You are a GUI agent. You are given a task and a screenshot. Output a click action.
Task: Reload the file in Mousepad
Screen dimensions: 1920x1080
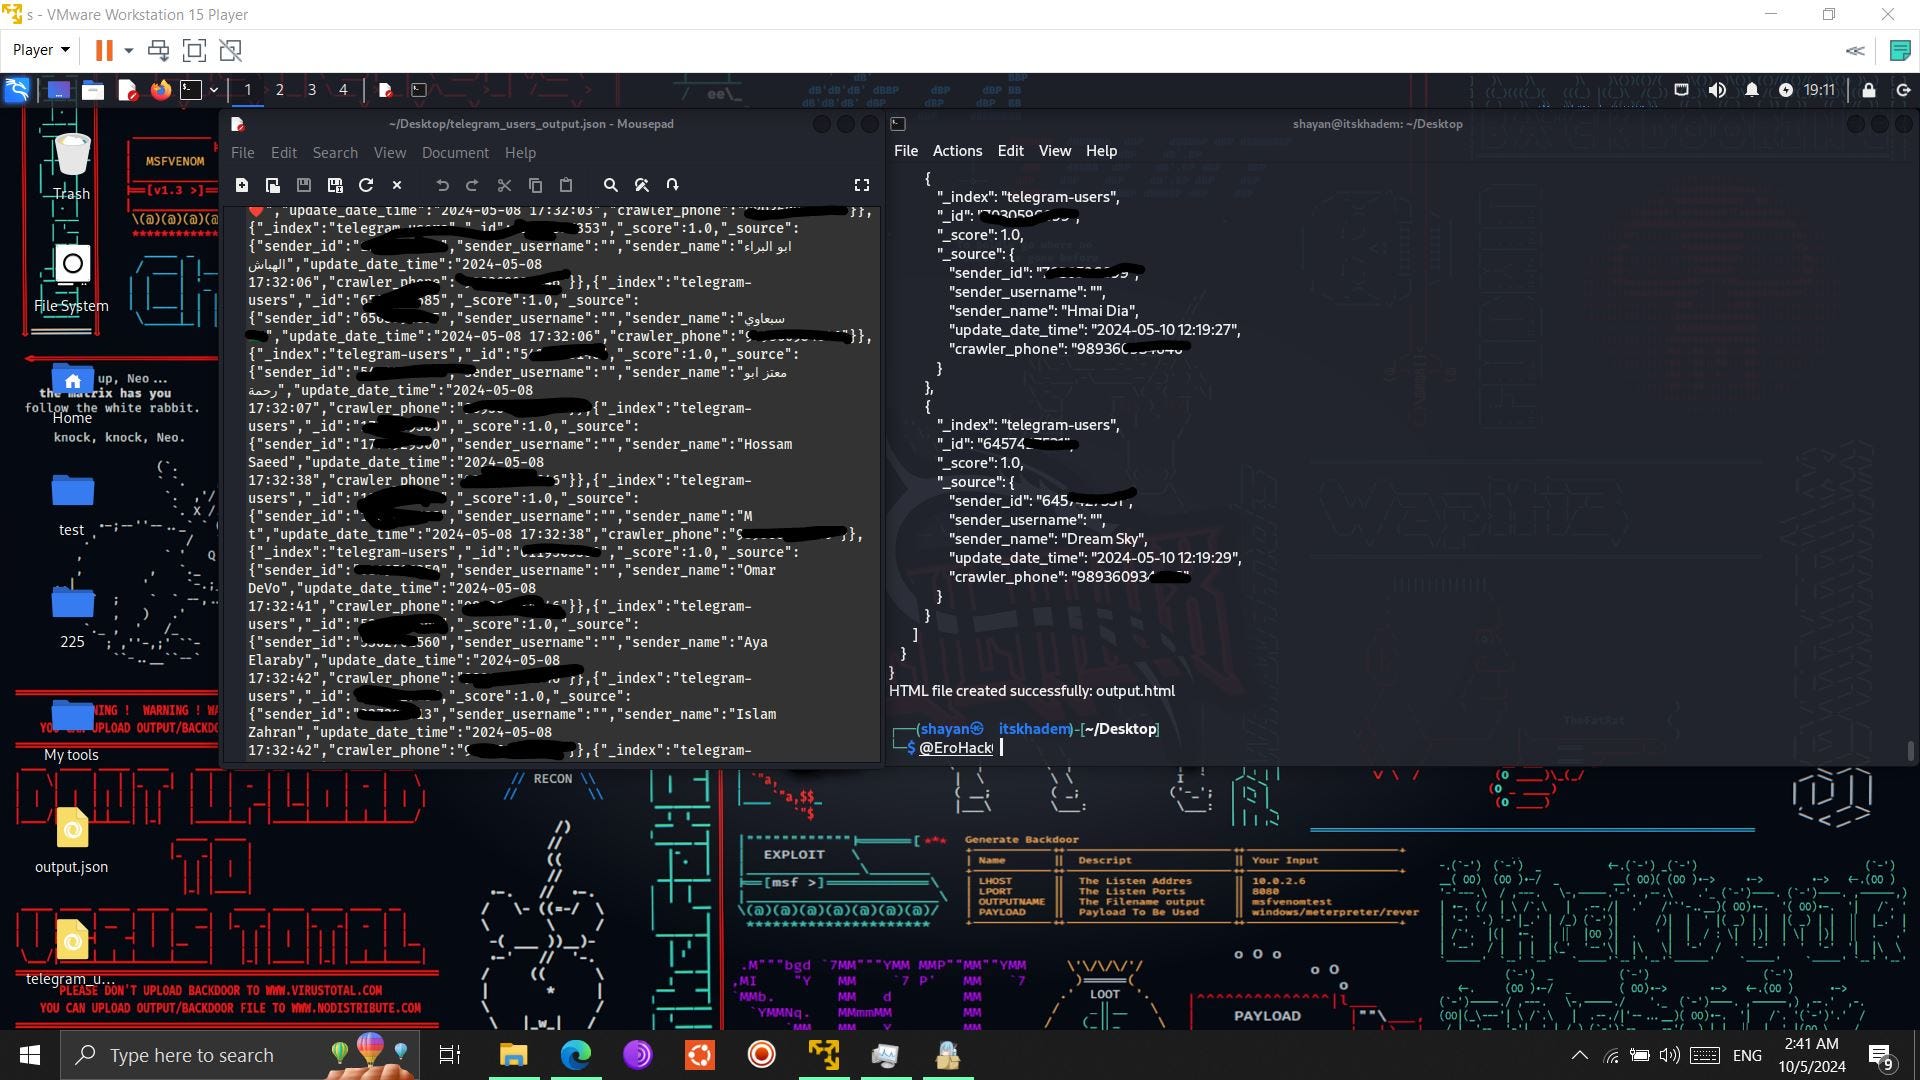tap(366, 185)
